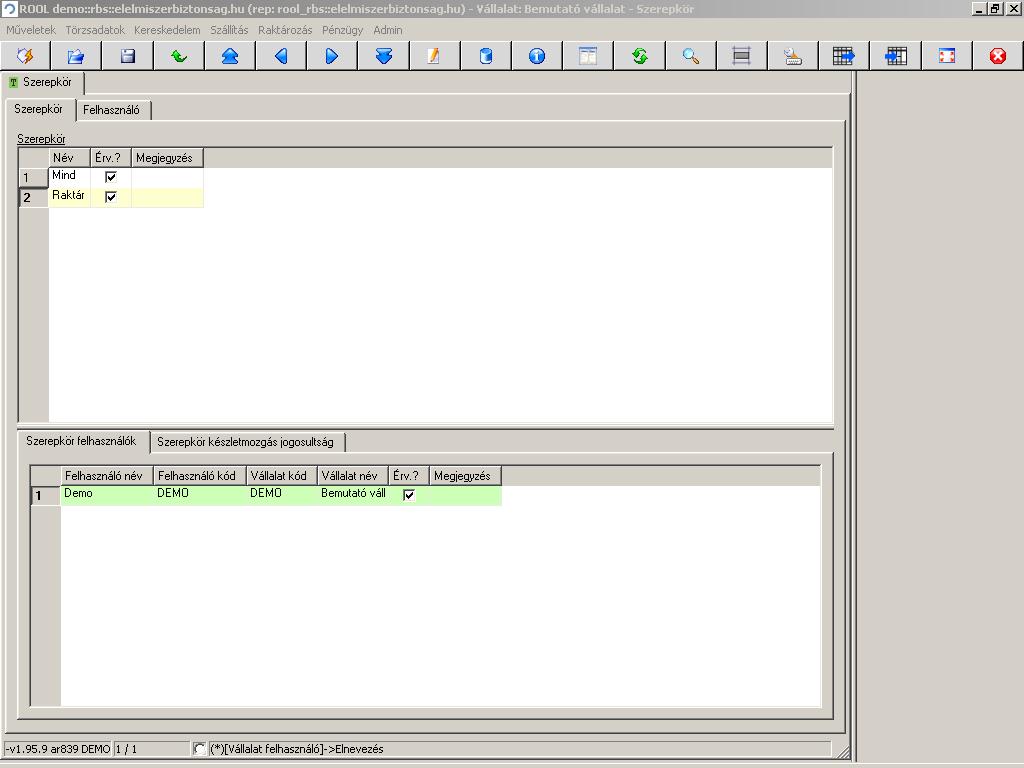
Task: Open the Törzsadatok menu
Action: [x=95, y=30]
